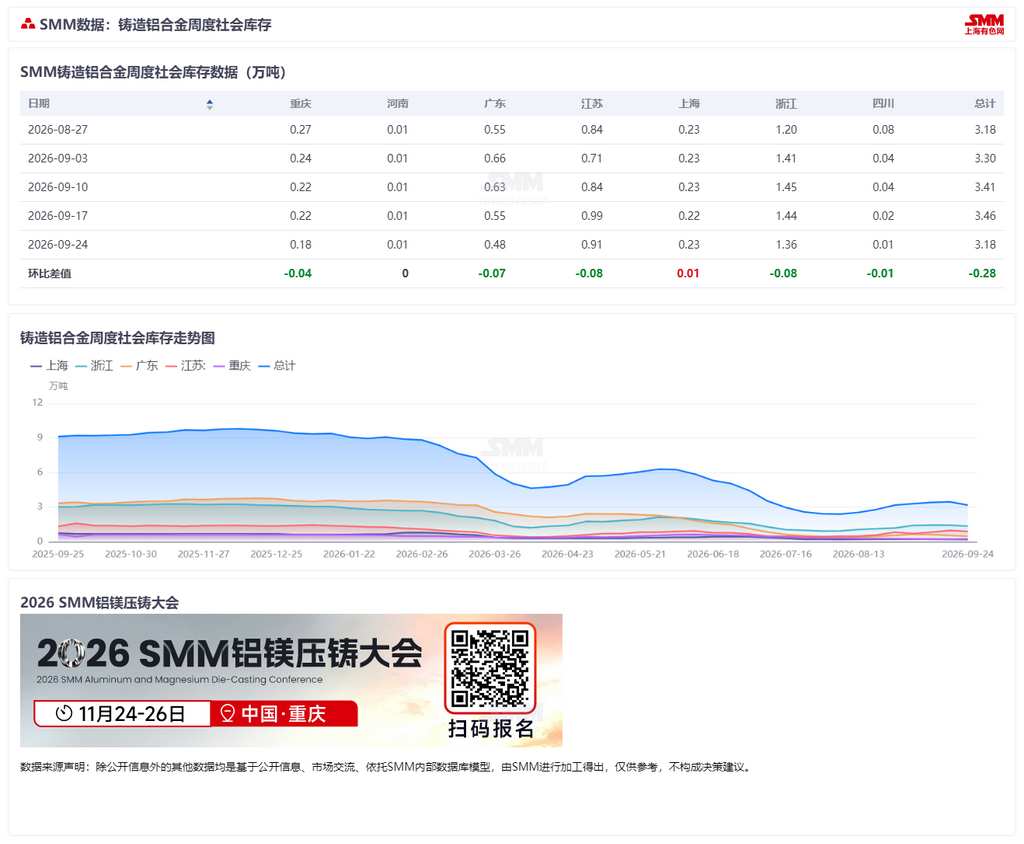
Task: Click the 0.27 重庆 value
Action: (x=300, y=130)
